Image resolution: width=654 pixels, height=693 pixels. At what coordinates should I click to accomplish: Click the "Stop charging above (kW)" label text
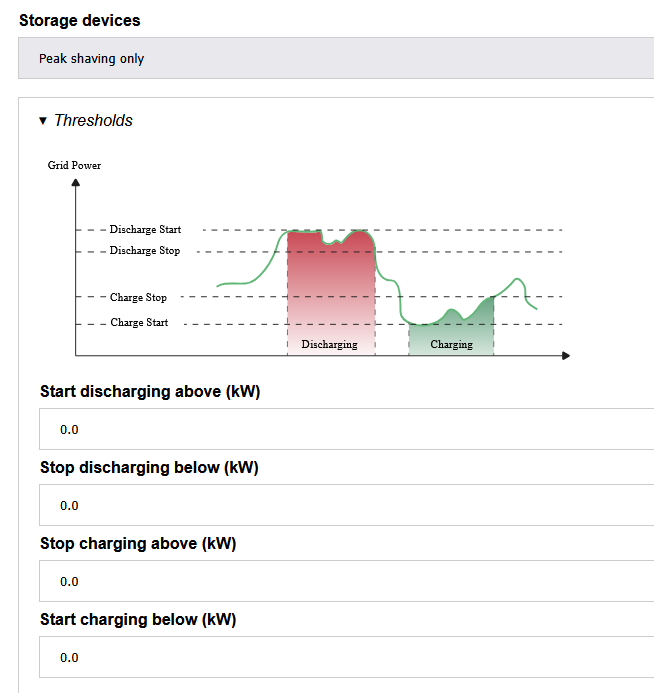click(138, 544)
